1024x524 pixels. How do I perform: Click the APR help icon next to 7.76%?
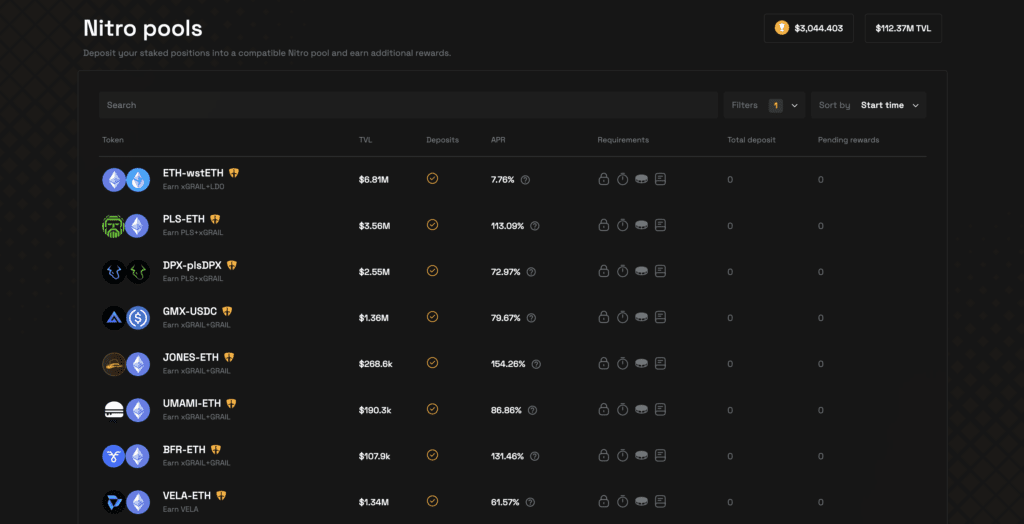coord(525,180)
